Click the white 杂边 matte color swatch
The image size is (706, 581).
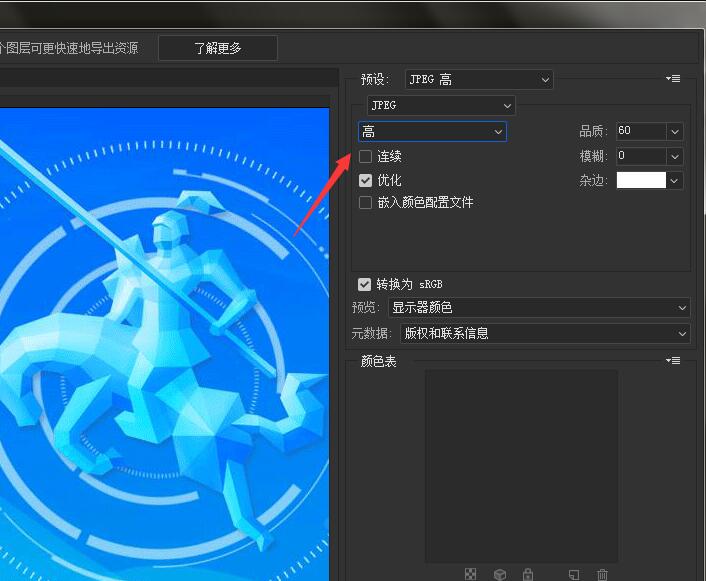pos(640,180)
